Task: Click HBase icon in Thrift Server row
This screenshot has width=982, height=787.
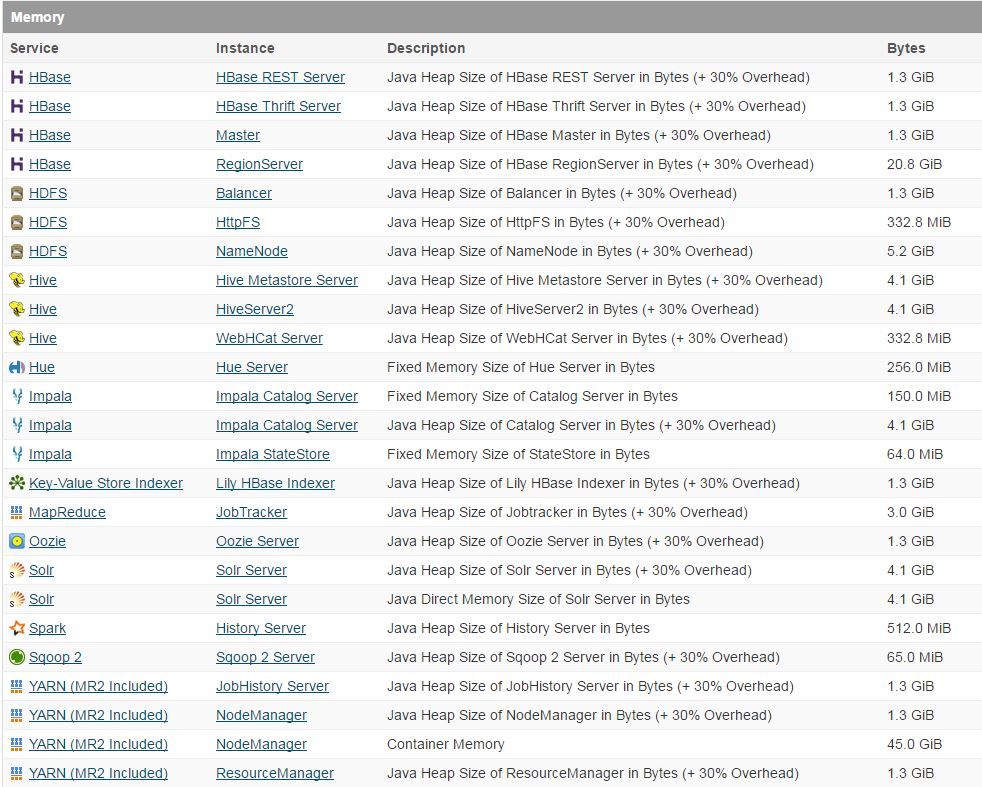Action: coord(17,106)
